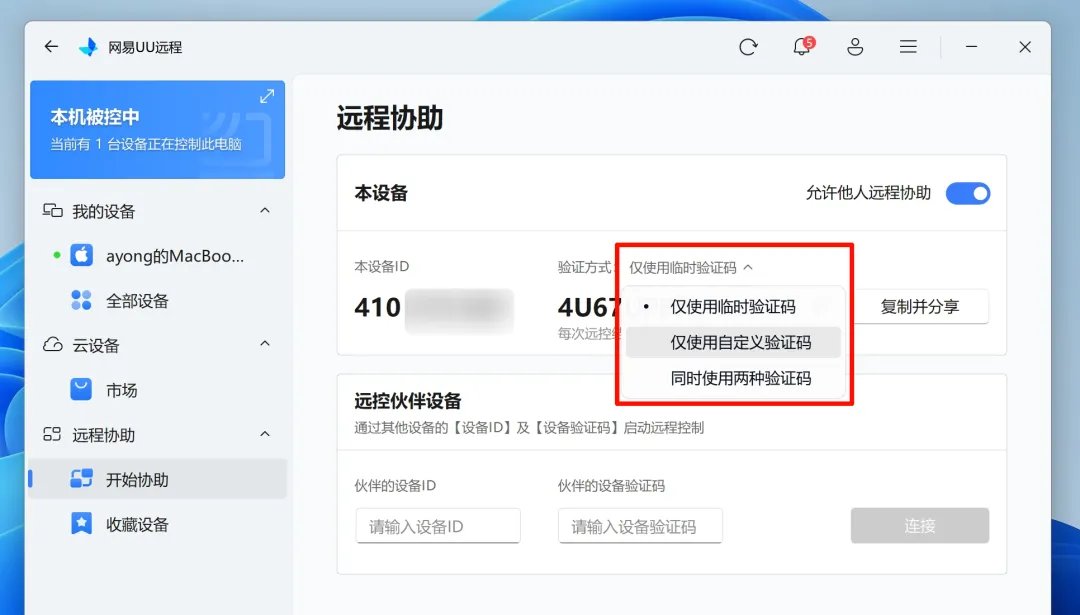
Task: Open notifications bell with 5 badge
Action: pyautogui.click(x=802, y=46)
